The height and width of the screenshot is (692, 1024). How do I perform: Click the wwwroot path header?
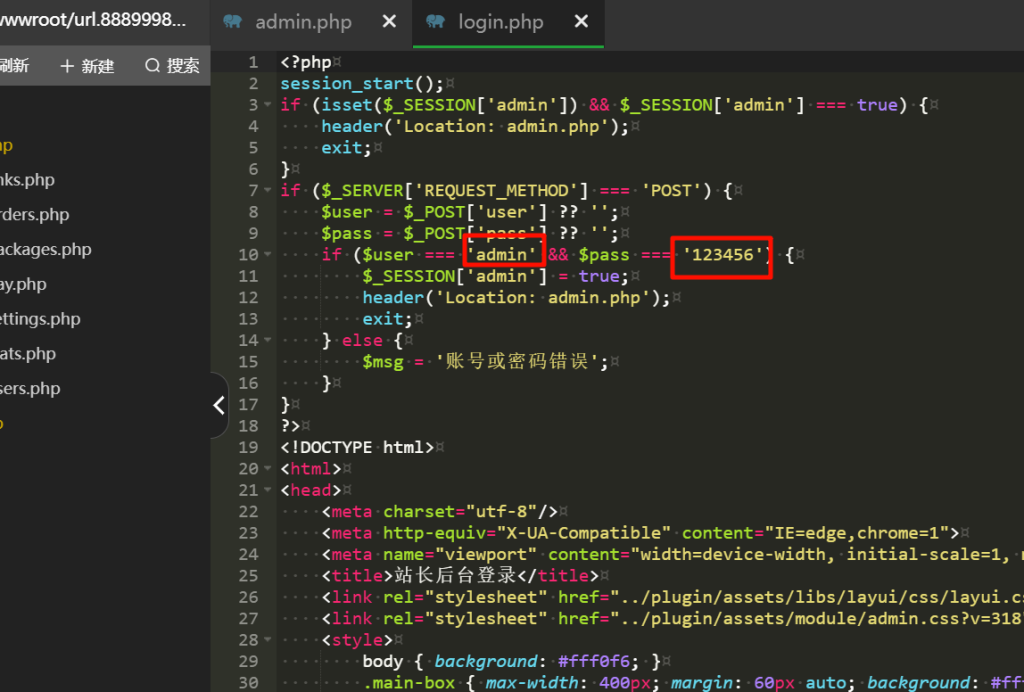93,19
